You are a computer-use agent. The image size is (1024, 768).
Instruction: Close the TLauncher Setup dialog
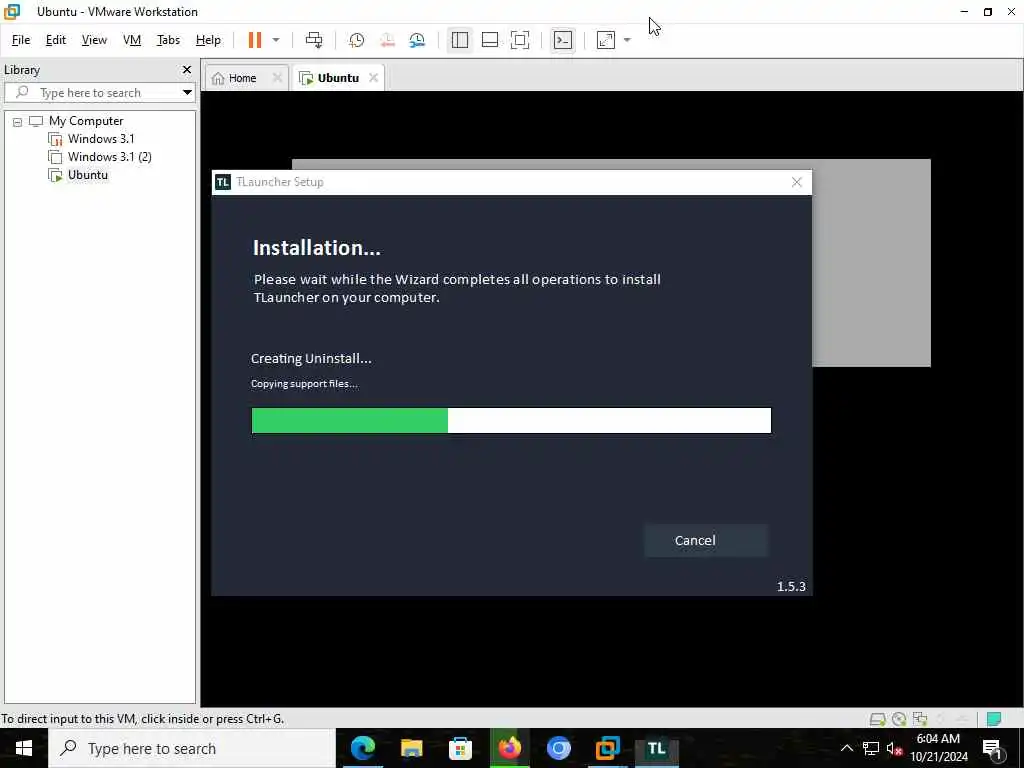coord(797,182)
